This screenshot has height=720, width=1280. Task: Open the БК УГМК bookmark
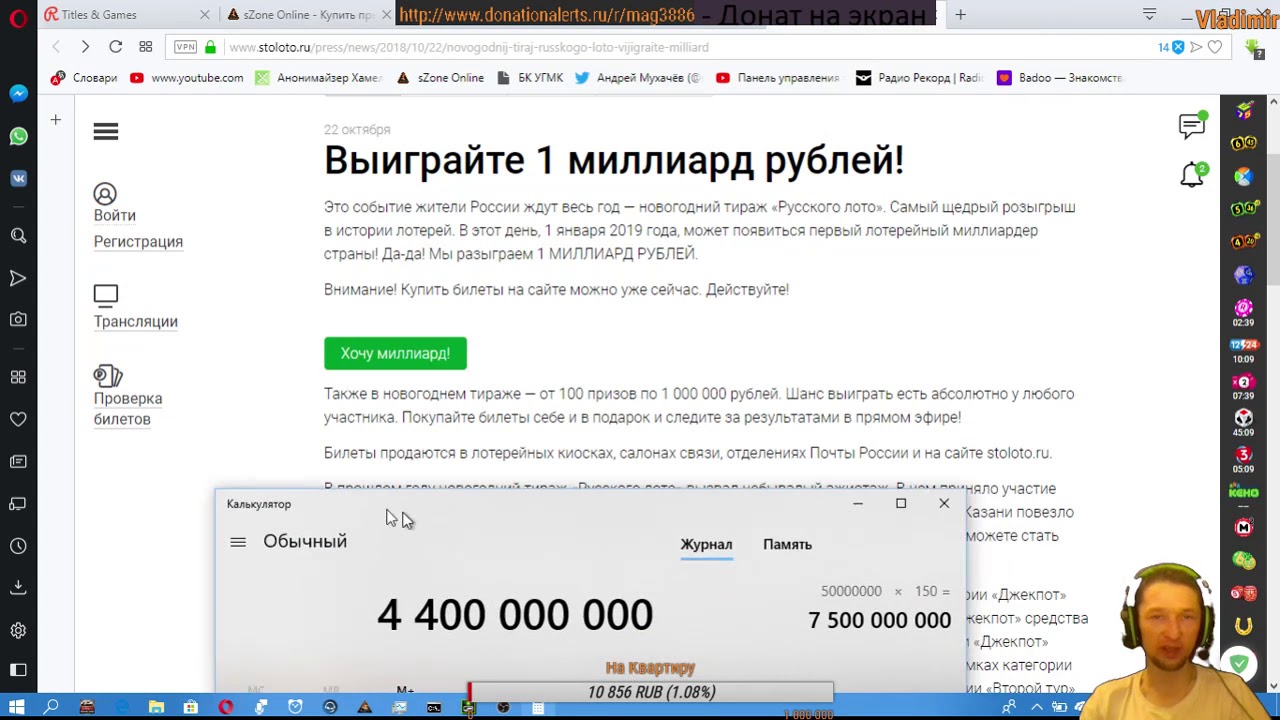tap(529, 78)
